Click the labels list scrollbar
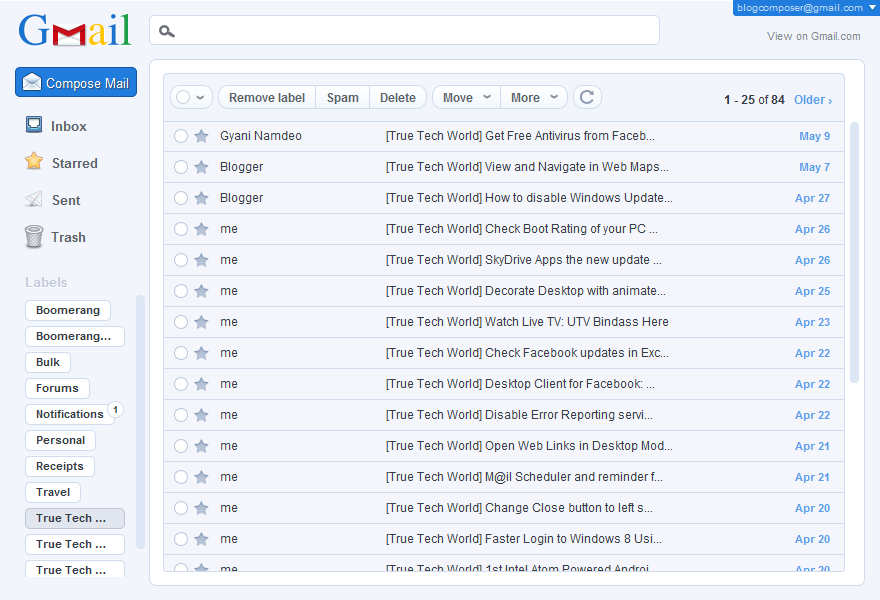Image resolution: width=880 pixels, height=600 pixels. tap(140, 421)
